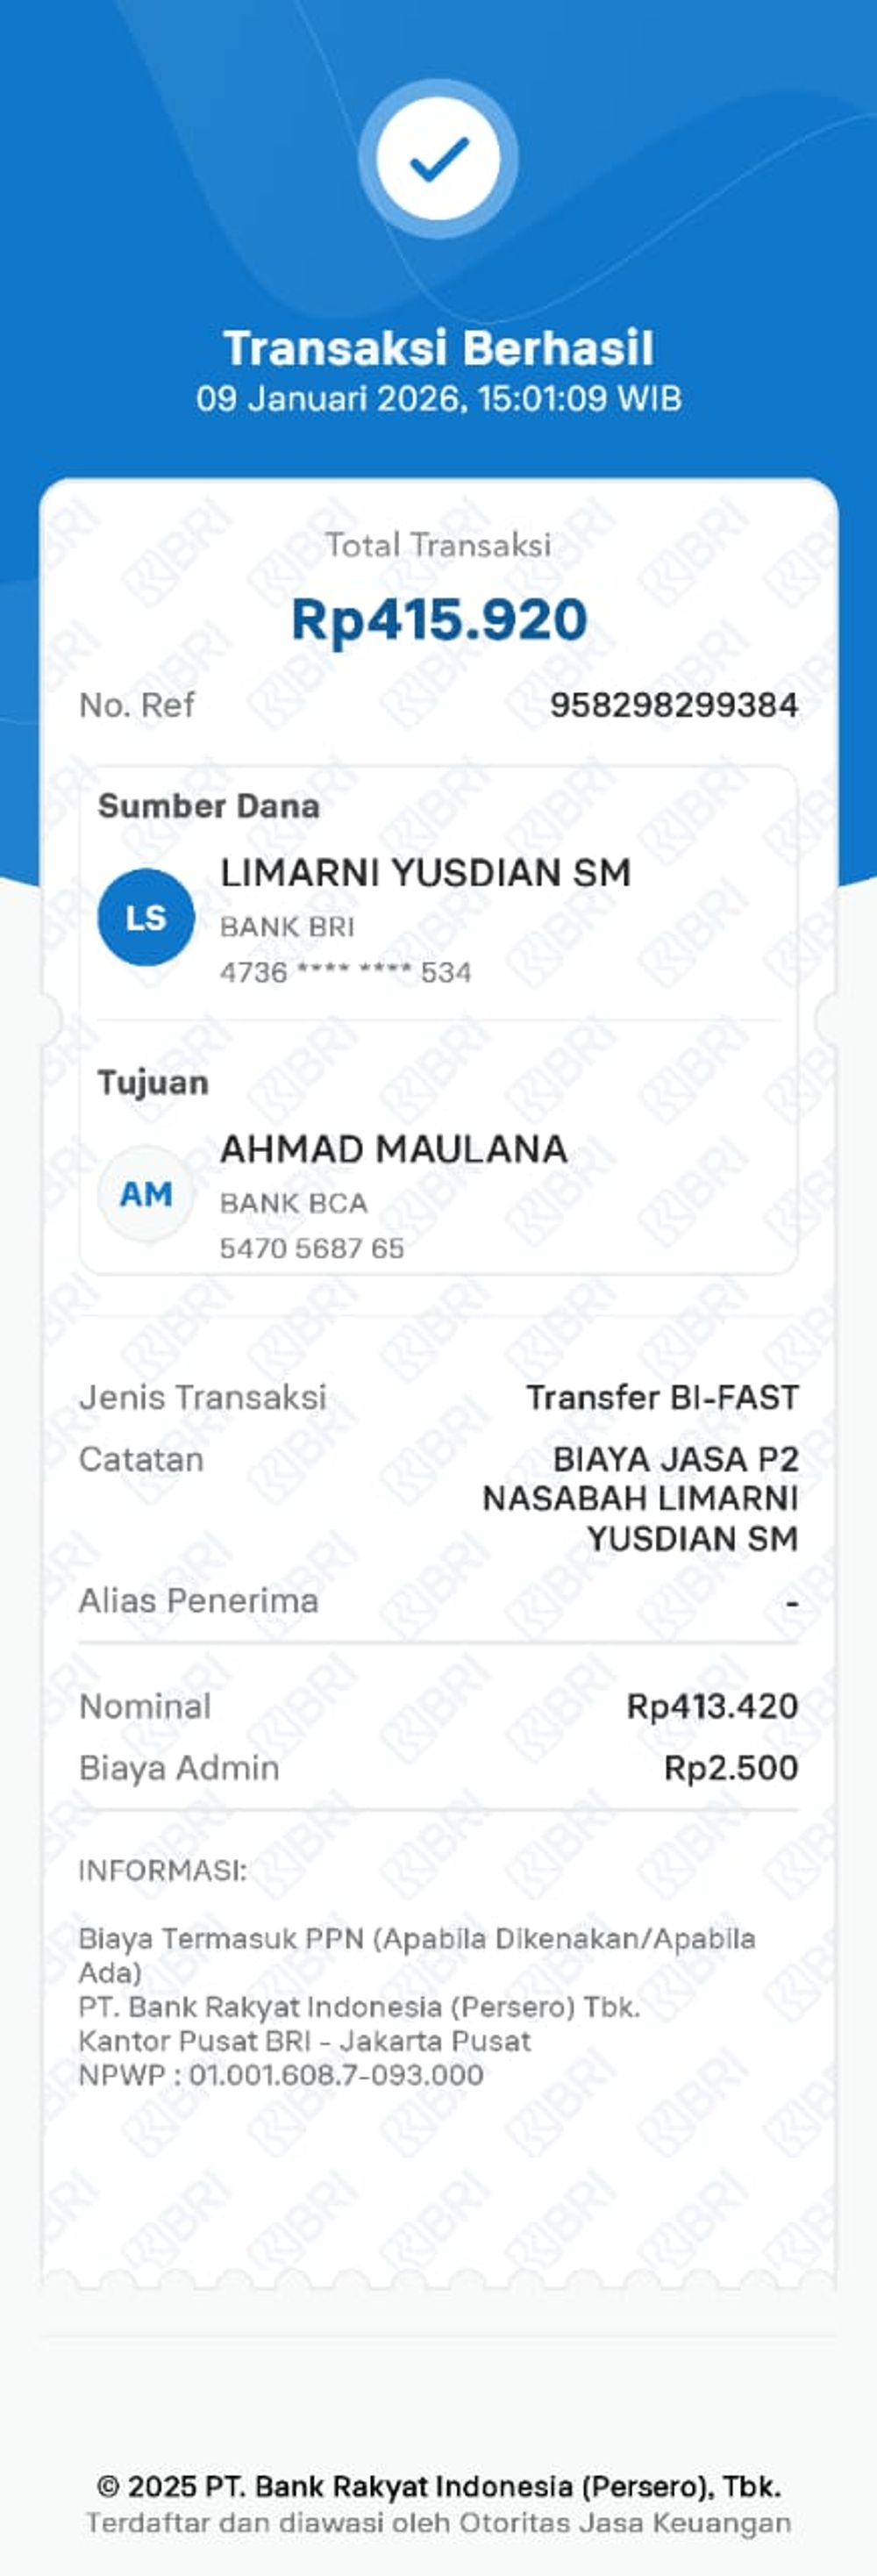Image resolution: width=877 pixels, height=2576 pixels.
Task: Select destination account number 5470 5687 65
Action: coord(312,1248)
